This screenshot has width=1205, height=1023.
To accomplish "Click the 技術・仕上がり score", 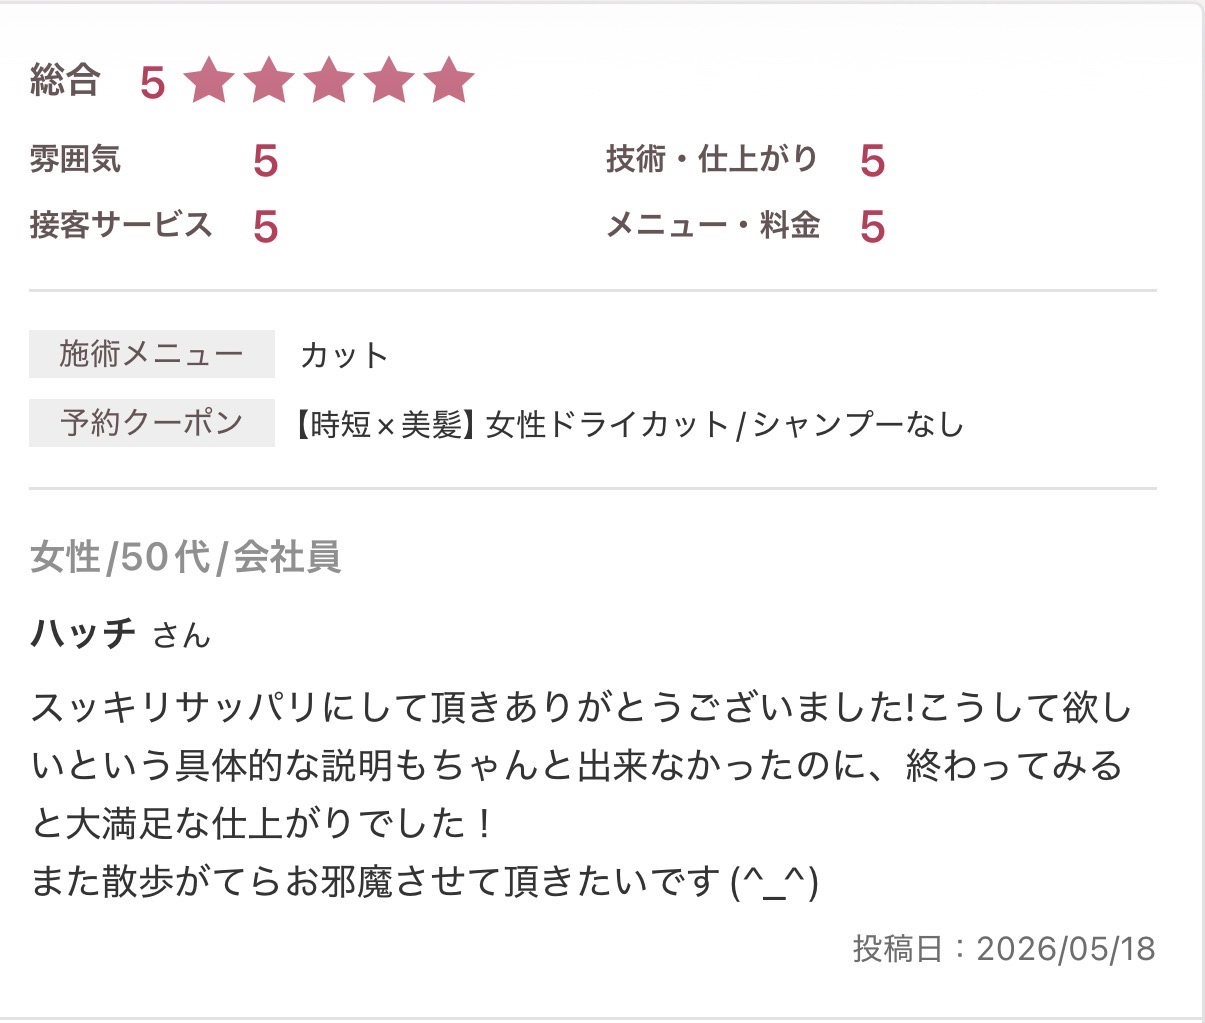I will 872,161.
